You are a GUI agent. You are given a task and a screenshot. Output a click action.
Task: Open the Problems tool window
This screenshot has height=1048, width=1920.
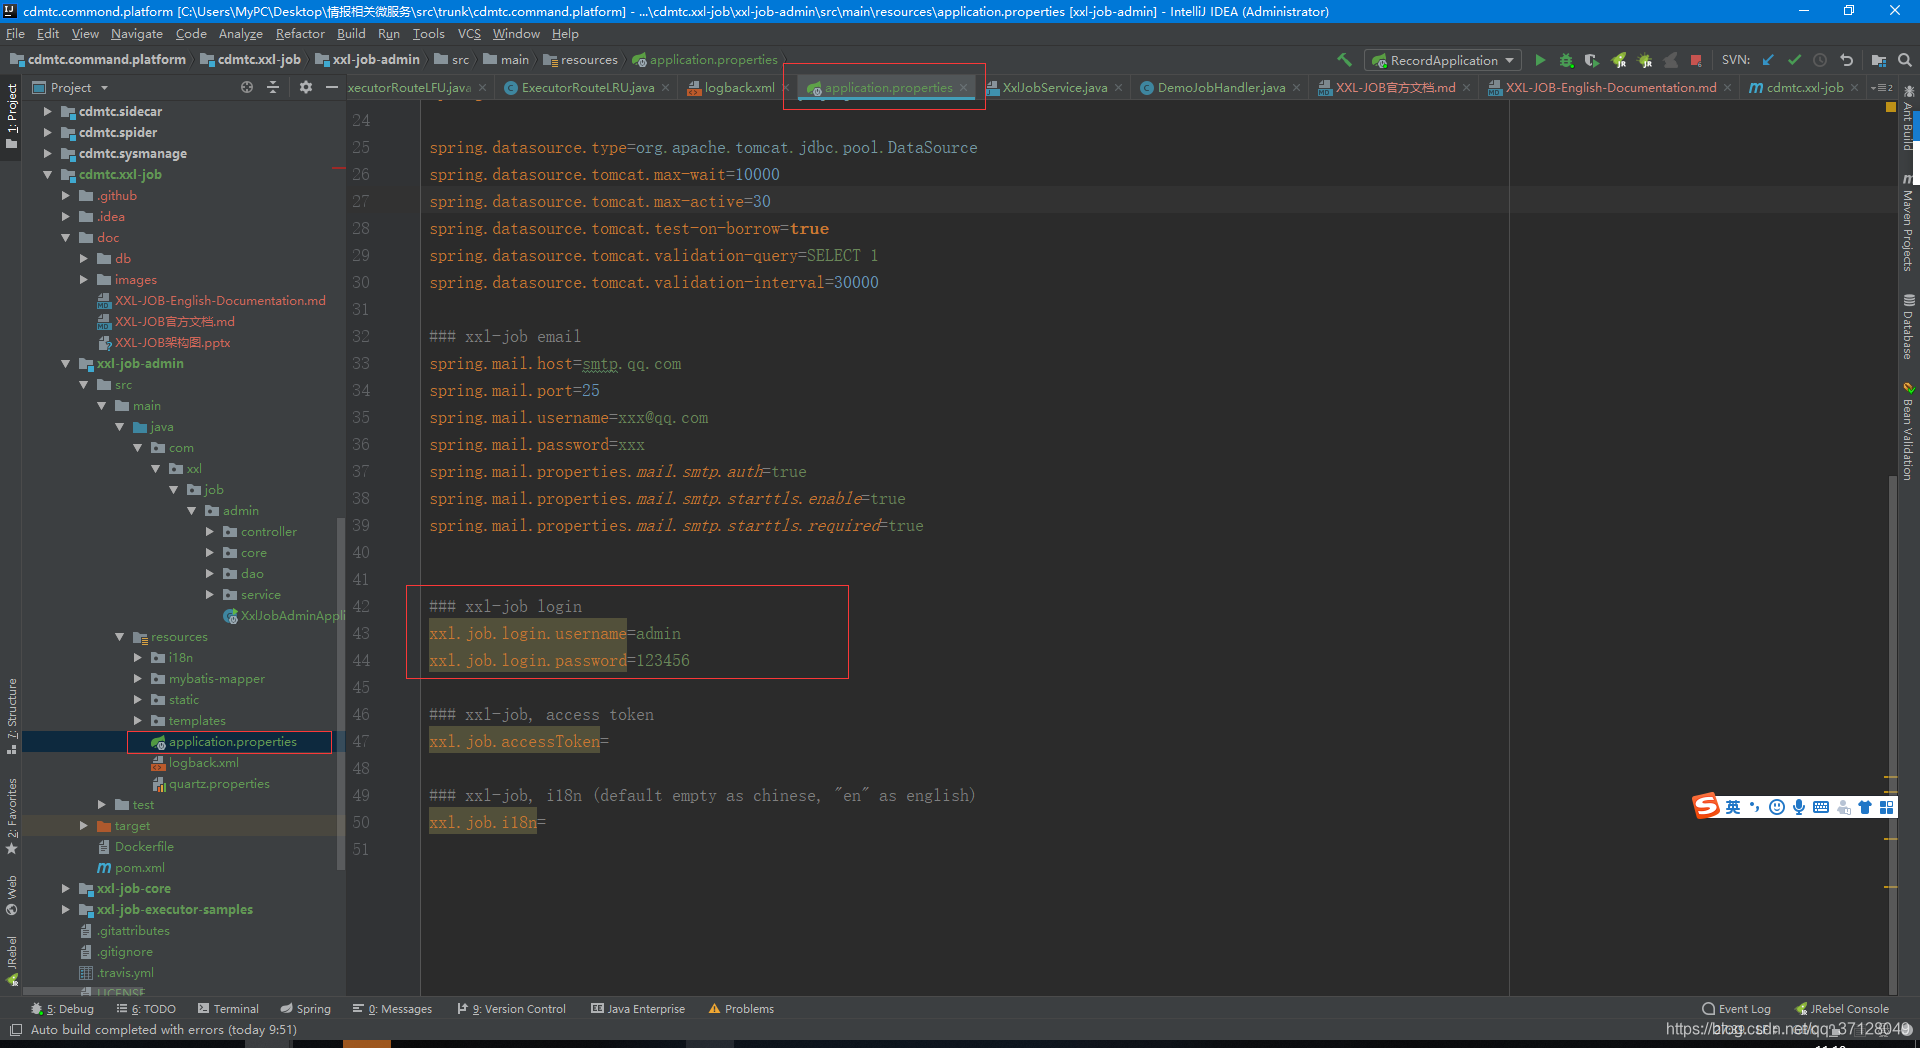pyautogui.click(x=741, y=1009)
